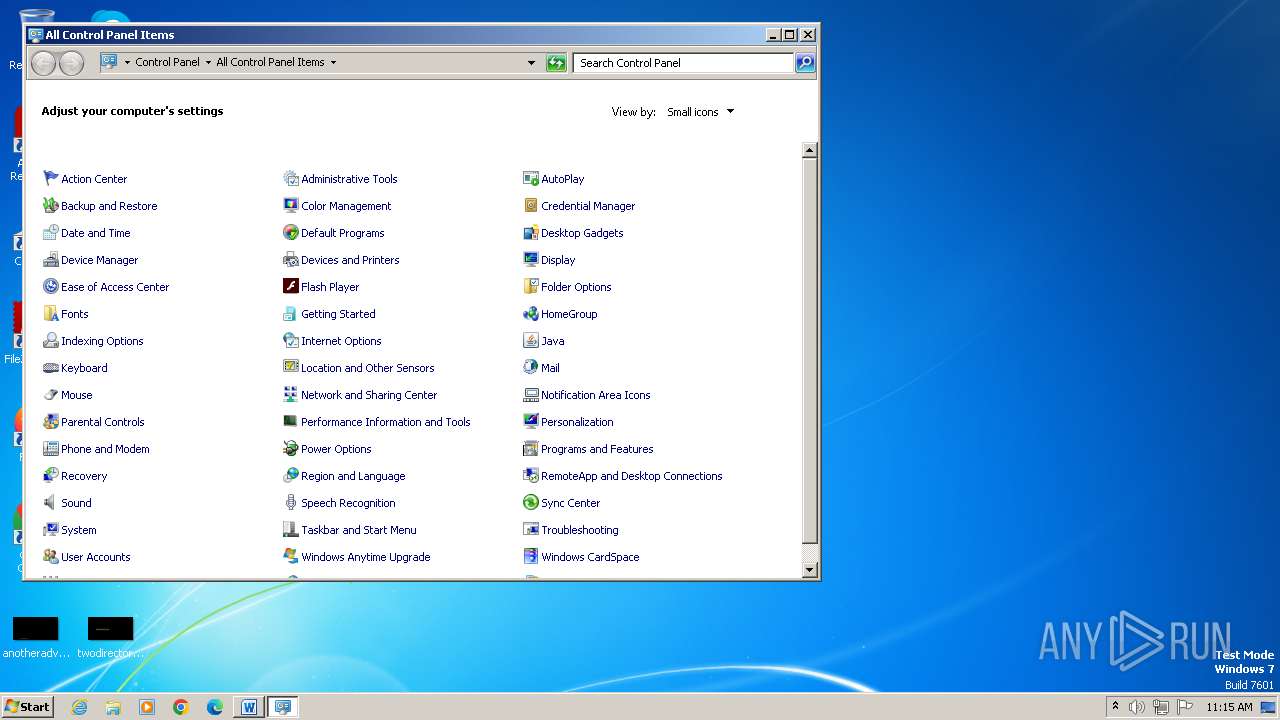Click the scrollbar up arrow
The width and height of the screenshot is (1280, 720).
coord(810,150)
